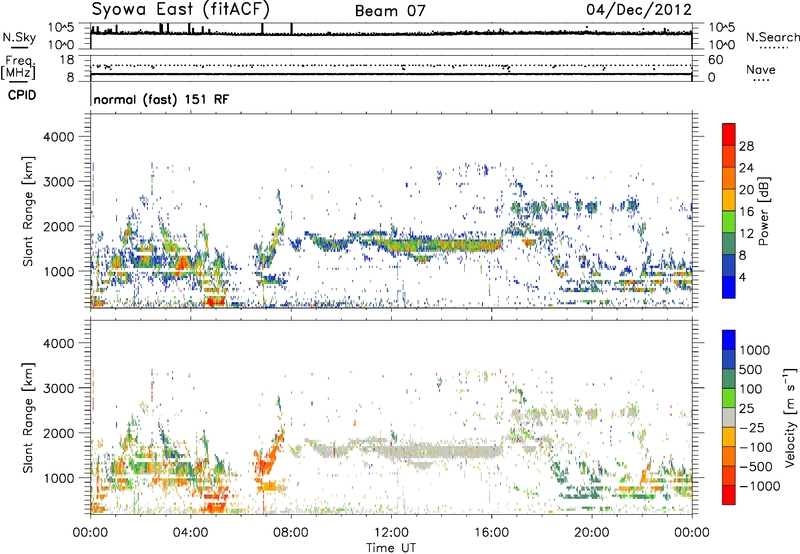Click the '4000' tick of the power panel

(59, 137)
